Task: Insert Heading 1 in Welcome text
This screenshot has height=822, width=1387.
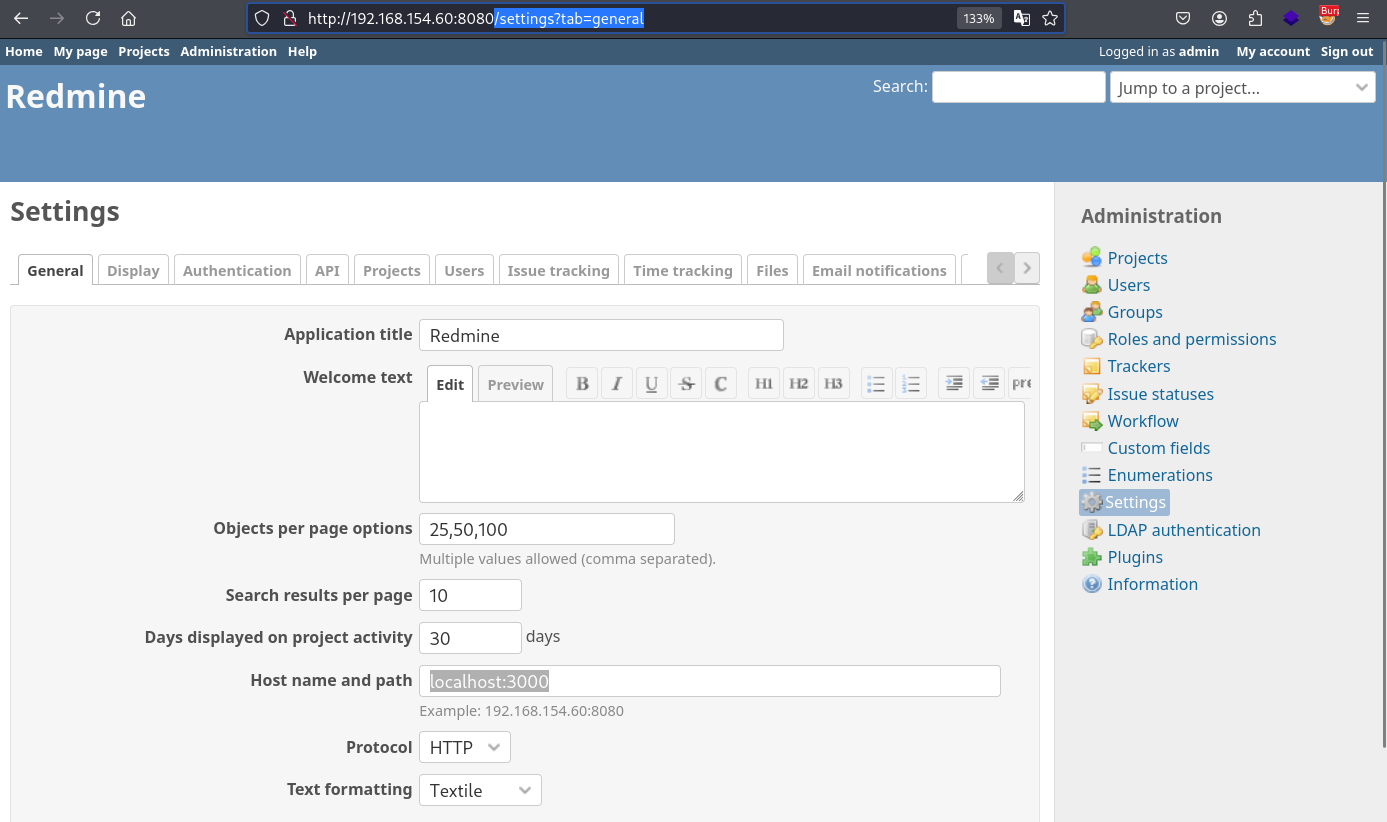Action: click(x=764, y=384)
